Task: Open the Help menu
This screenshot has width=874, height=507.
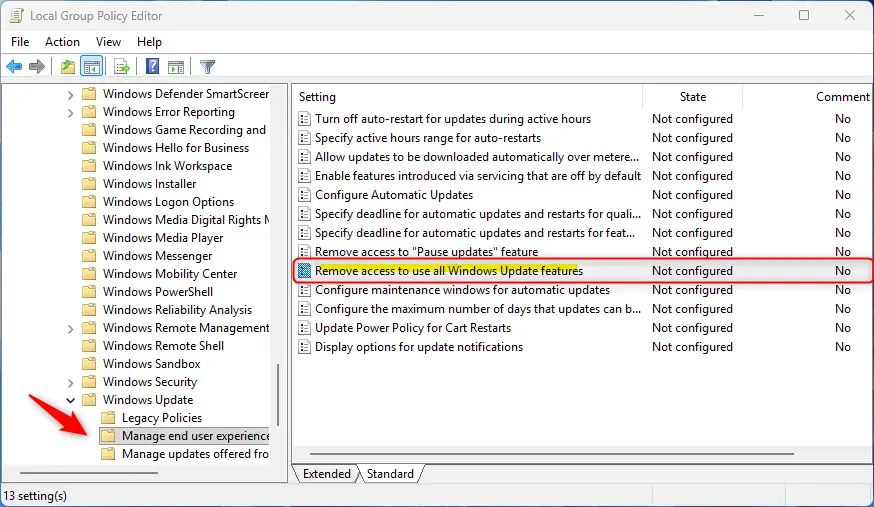Action: pos(149,42)
